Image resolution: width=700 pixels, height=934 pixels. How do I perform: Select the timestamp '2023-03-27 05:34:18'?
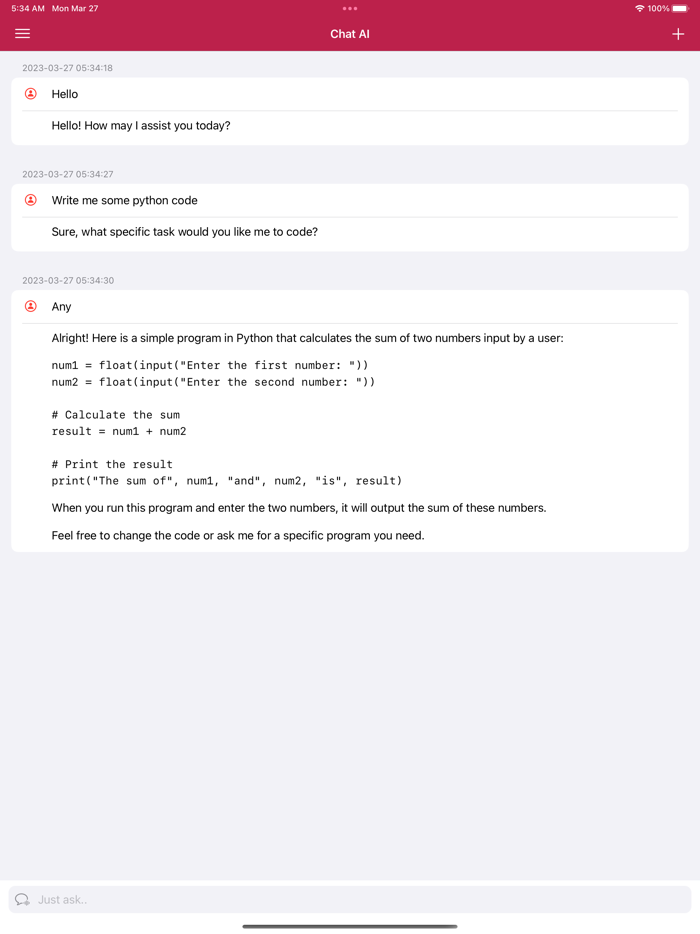click(68, 67)
